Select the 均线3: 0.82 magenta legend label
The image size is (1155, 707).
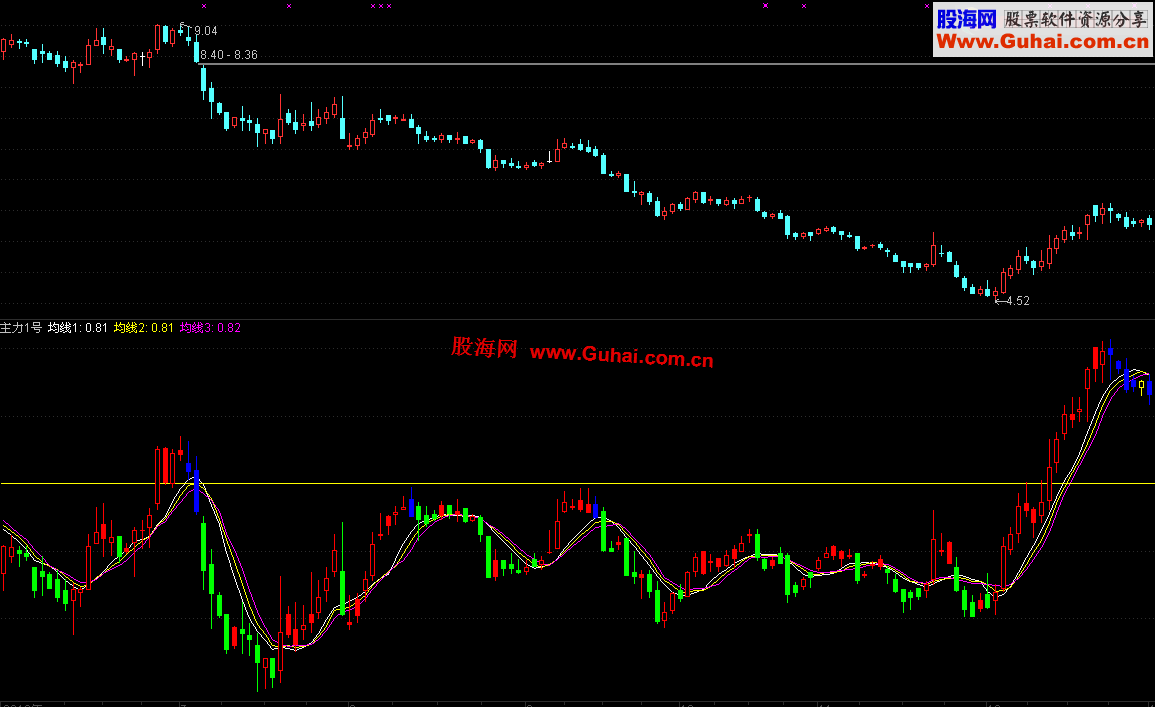[x=210, y=328]
